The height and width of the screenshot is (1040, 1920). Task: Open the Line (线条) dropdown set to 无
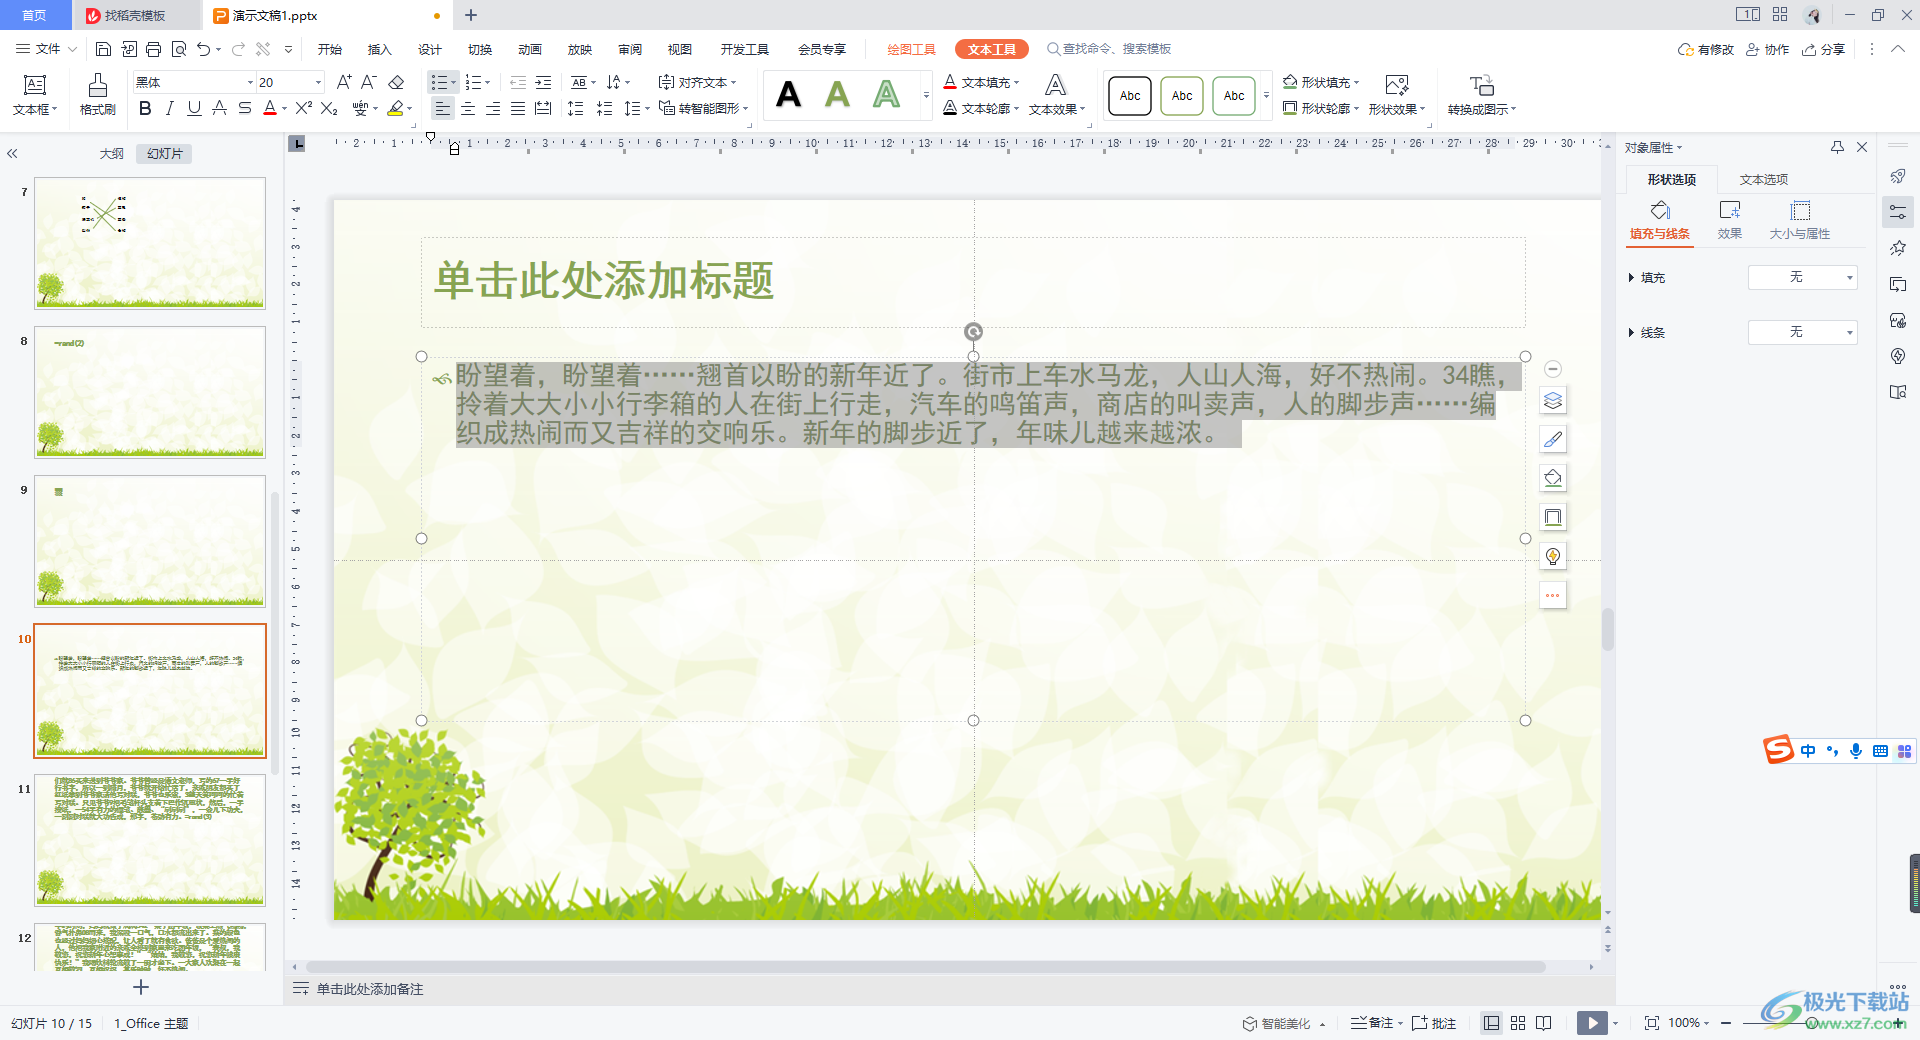tap(1802, 332)
